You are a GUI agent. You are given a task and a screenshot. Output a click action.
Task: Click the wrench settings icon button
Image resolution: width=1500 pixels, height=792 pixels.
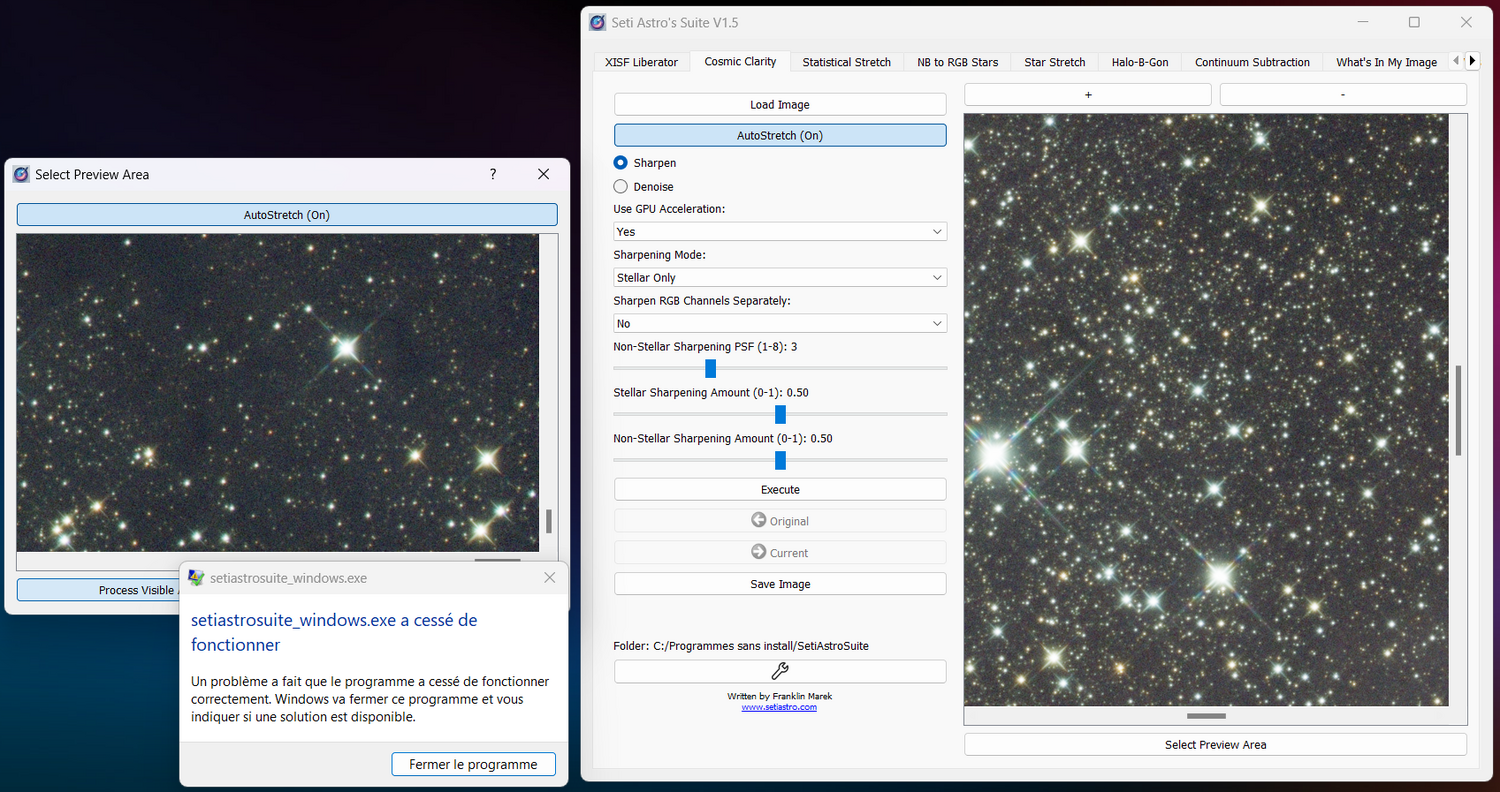tap(780, 671)
